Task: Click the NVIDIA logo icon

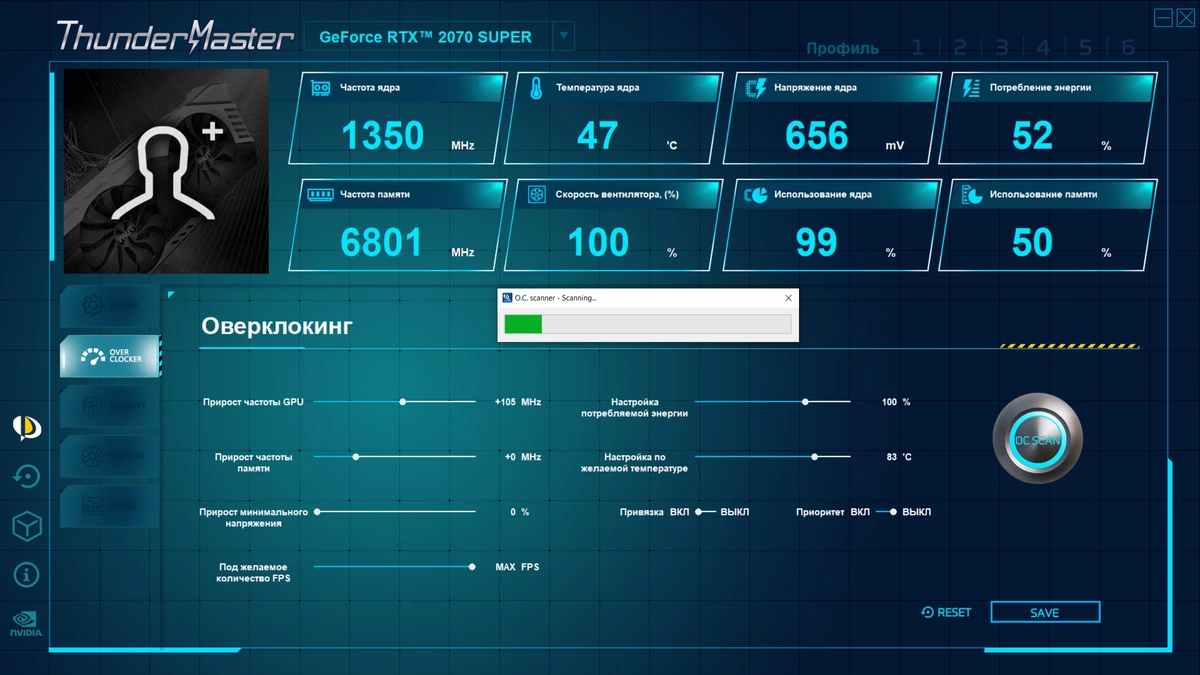Action: (x=26, y=624)
